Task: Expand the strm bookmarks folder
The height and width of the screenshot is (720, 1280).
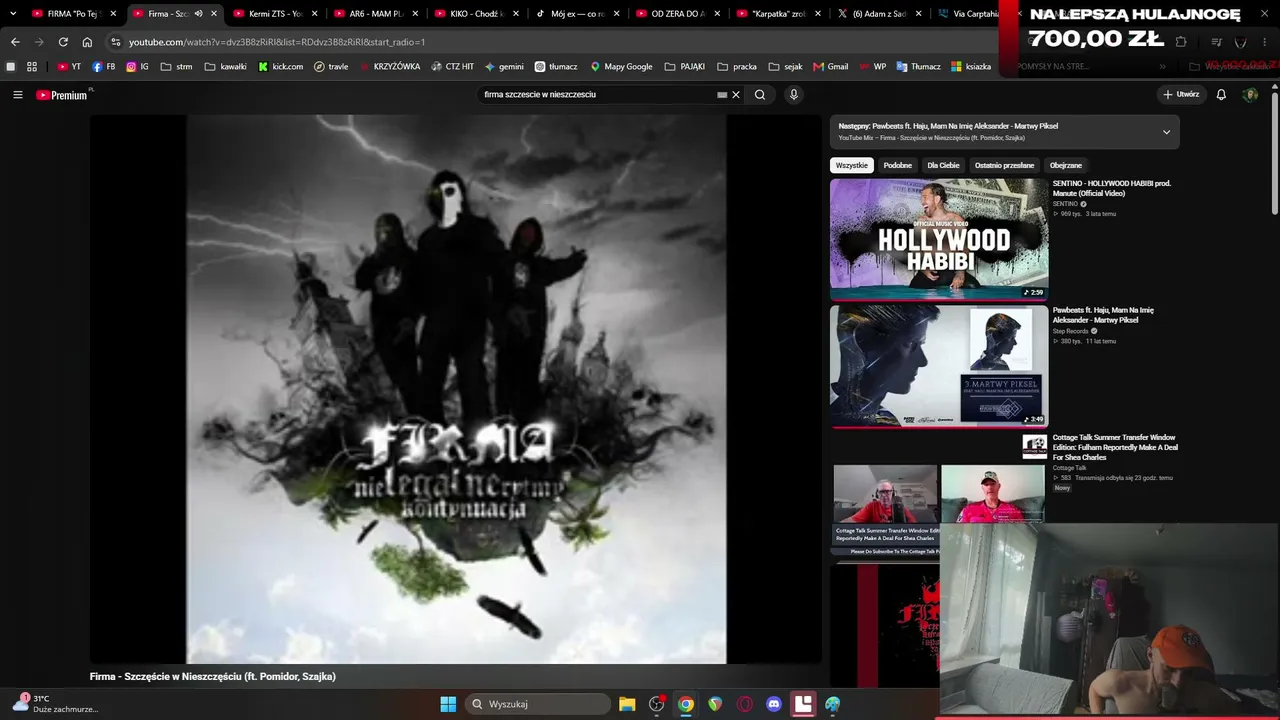Action: 176,67
